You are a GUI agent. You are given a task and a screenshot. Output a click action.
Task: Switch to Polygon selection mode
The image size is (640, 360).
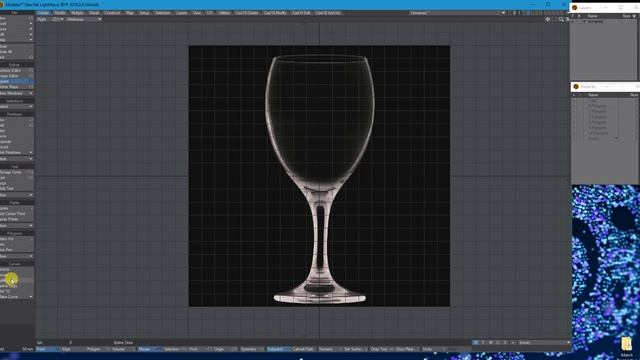(x=97, y=349)
